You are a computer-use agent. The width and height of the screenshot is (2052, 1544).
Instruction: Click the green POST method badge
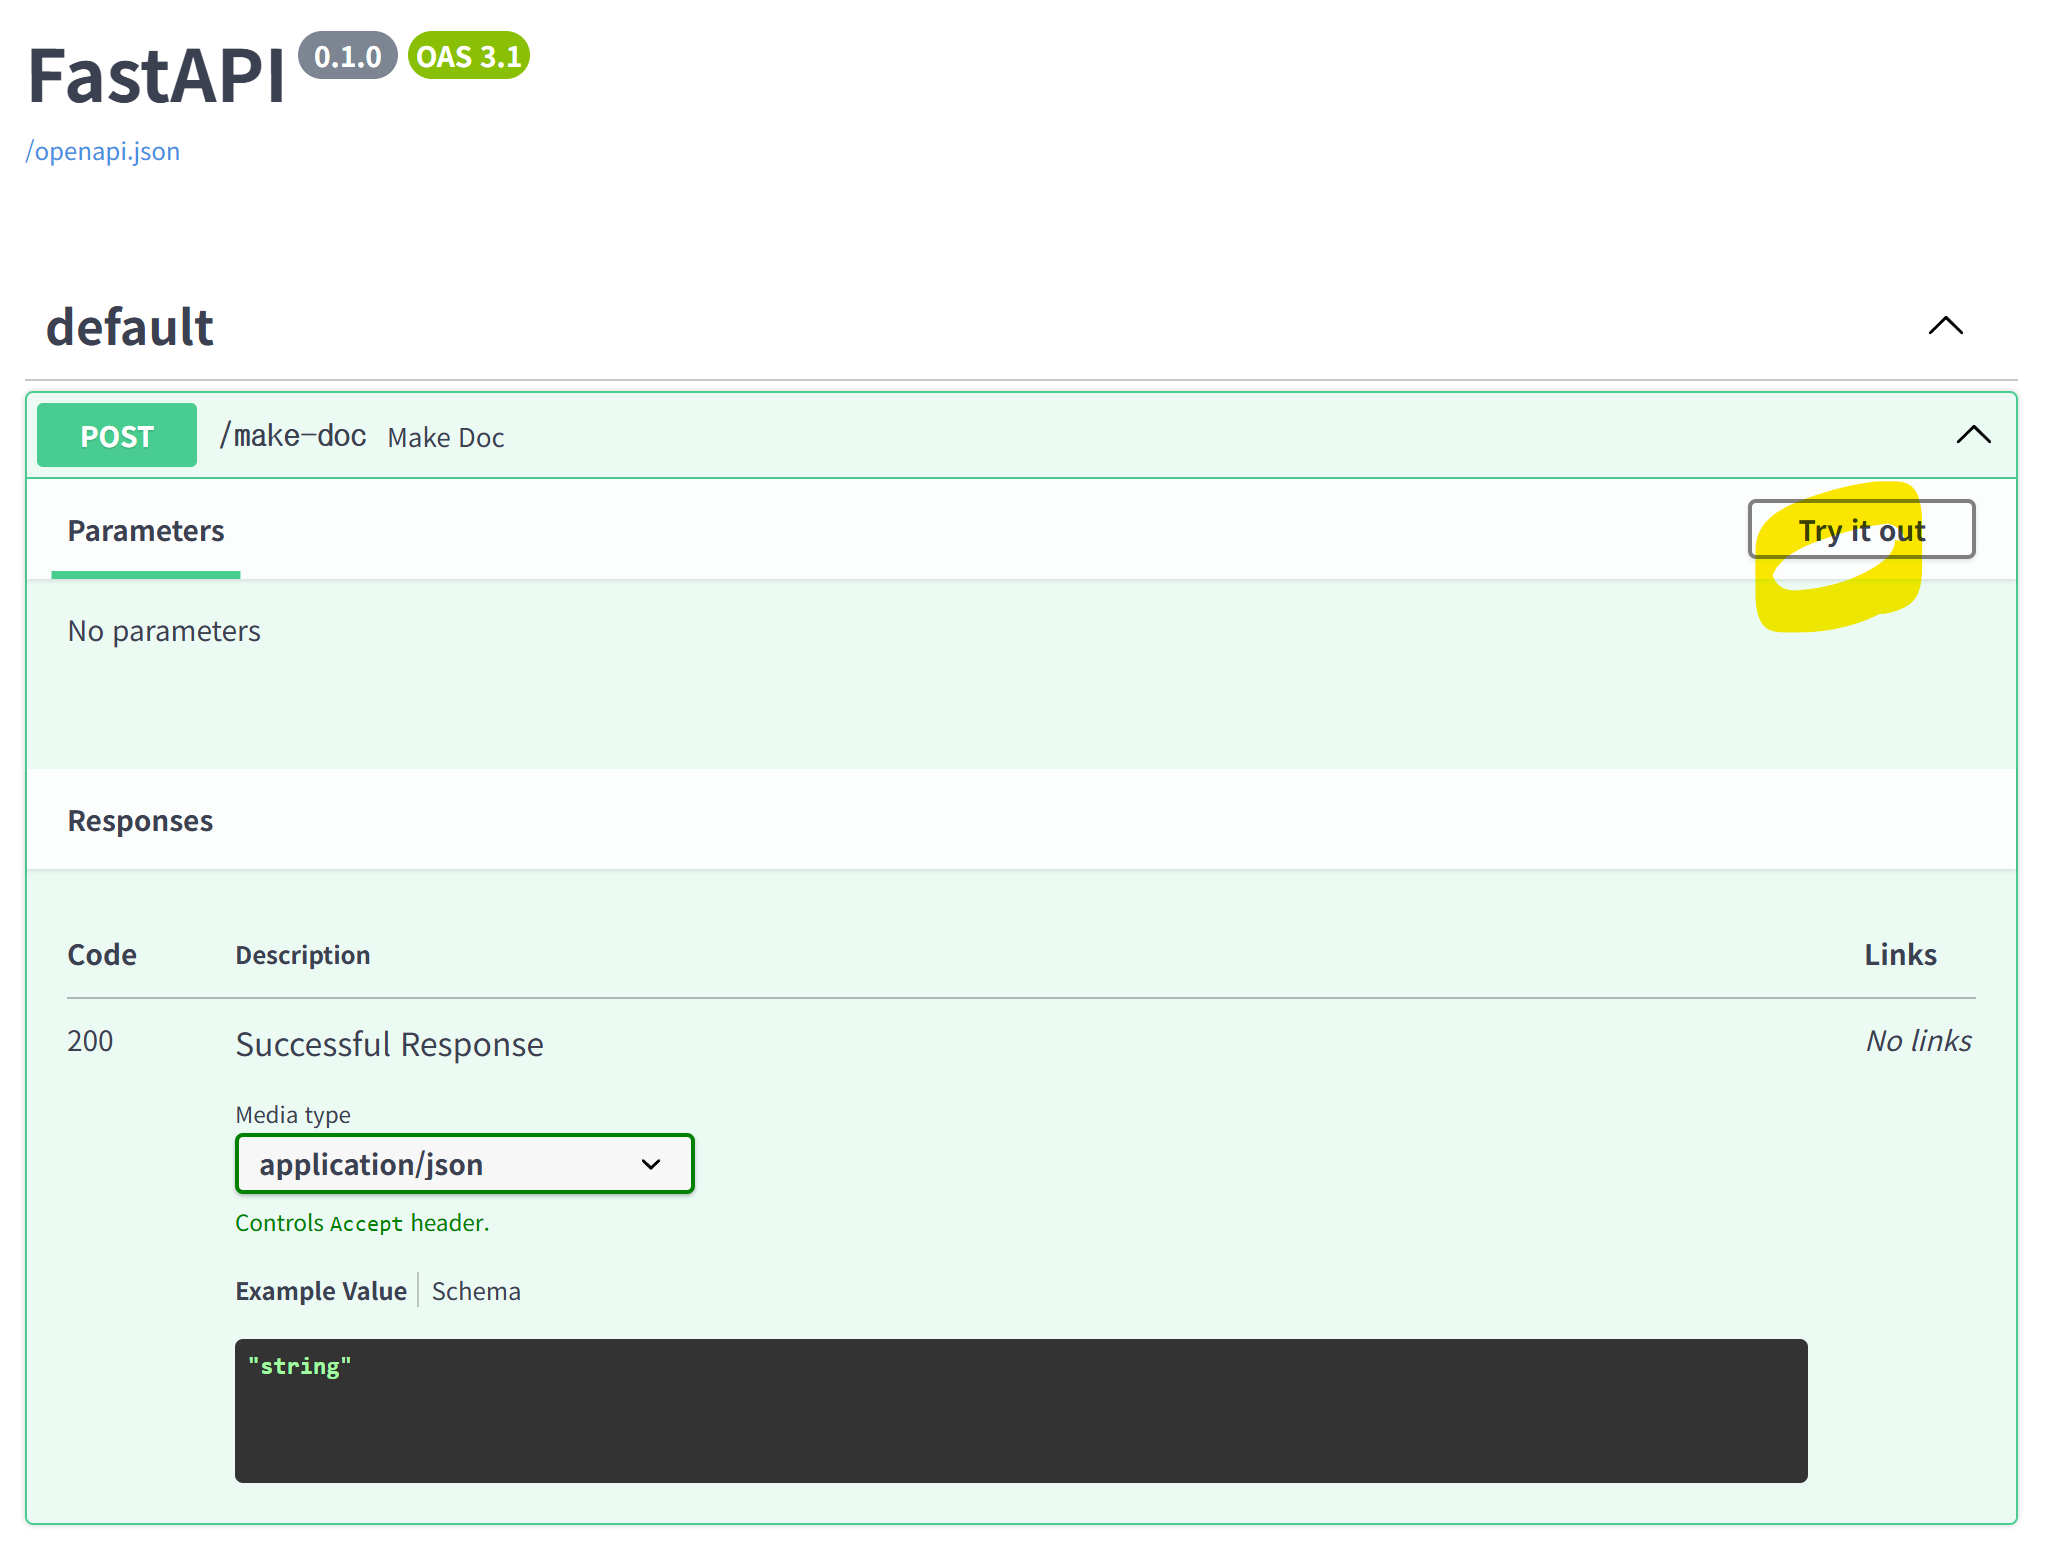click(117, 436)
